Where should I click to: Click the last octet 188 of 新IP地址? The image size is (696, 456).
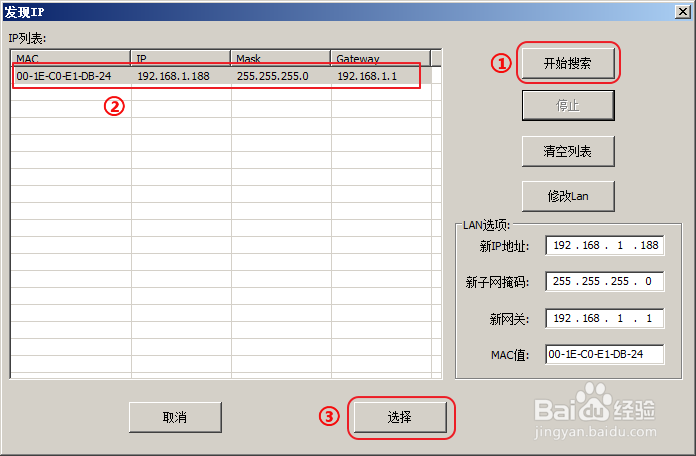click(x=649, y=246)
